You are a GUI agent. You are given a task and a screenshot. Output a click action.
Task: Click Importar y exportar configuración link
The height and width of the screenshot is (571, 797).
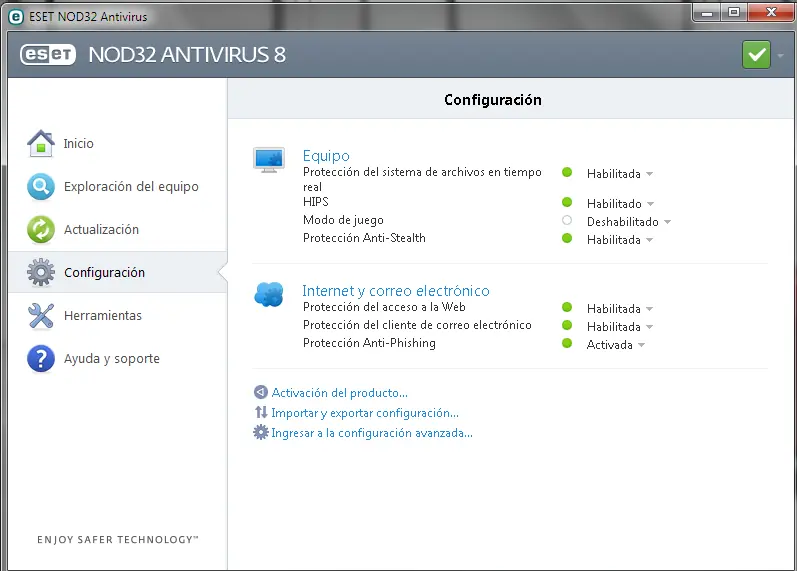point(365,413)
